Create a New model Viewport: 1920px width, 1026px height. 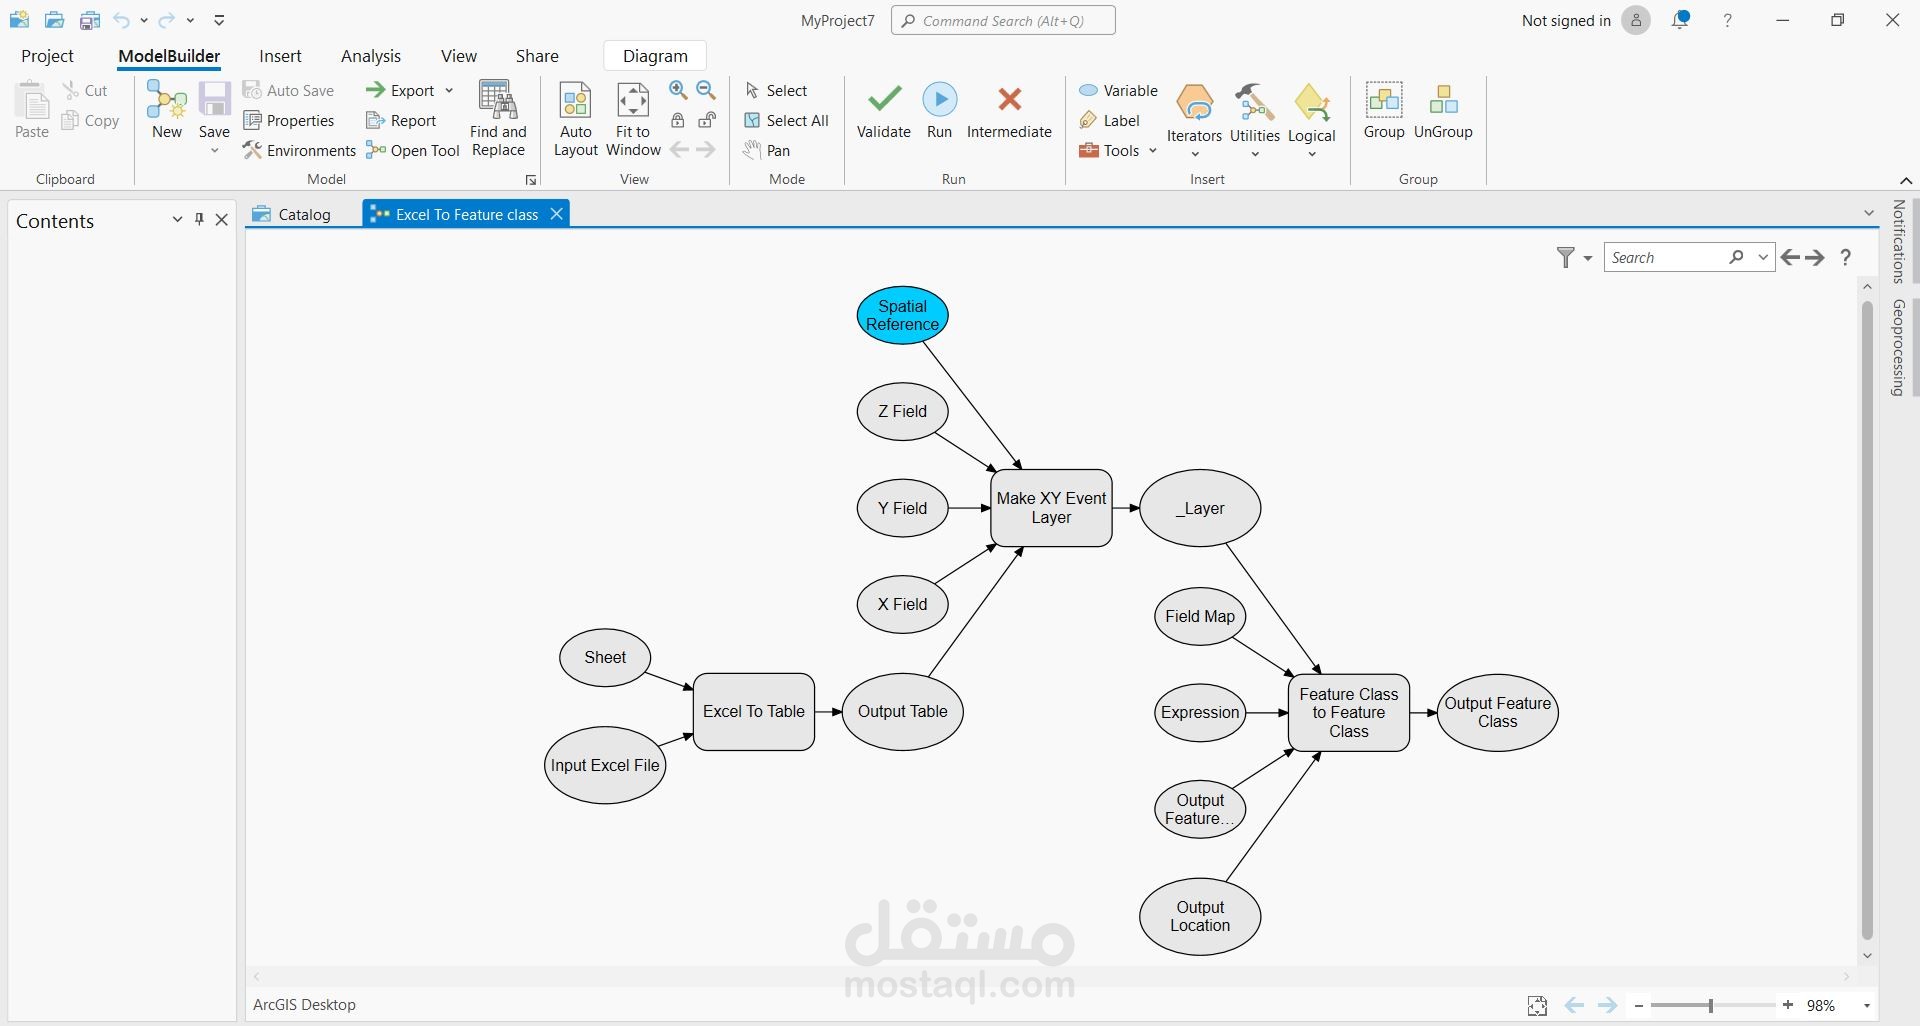tap(167, 110)
